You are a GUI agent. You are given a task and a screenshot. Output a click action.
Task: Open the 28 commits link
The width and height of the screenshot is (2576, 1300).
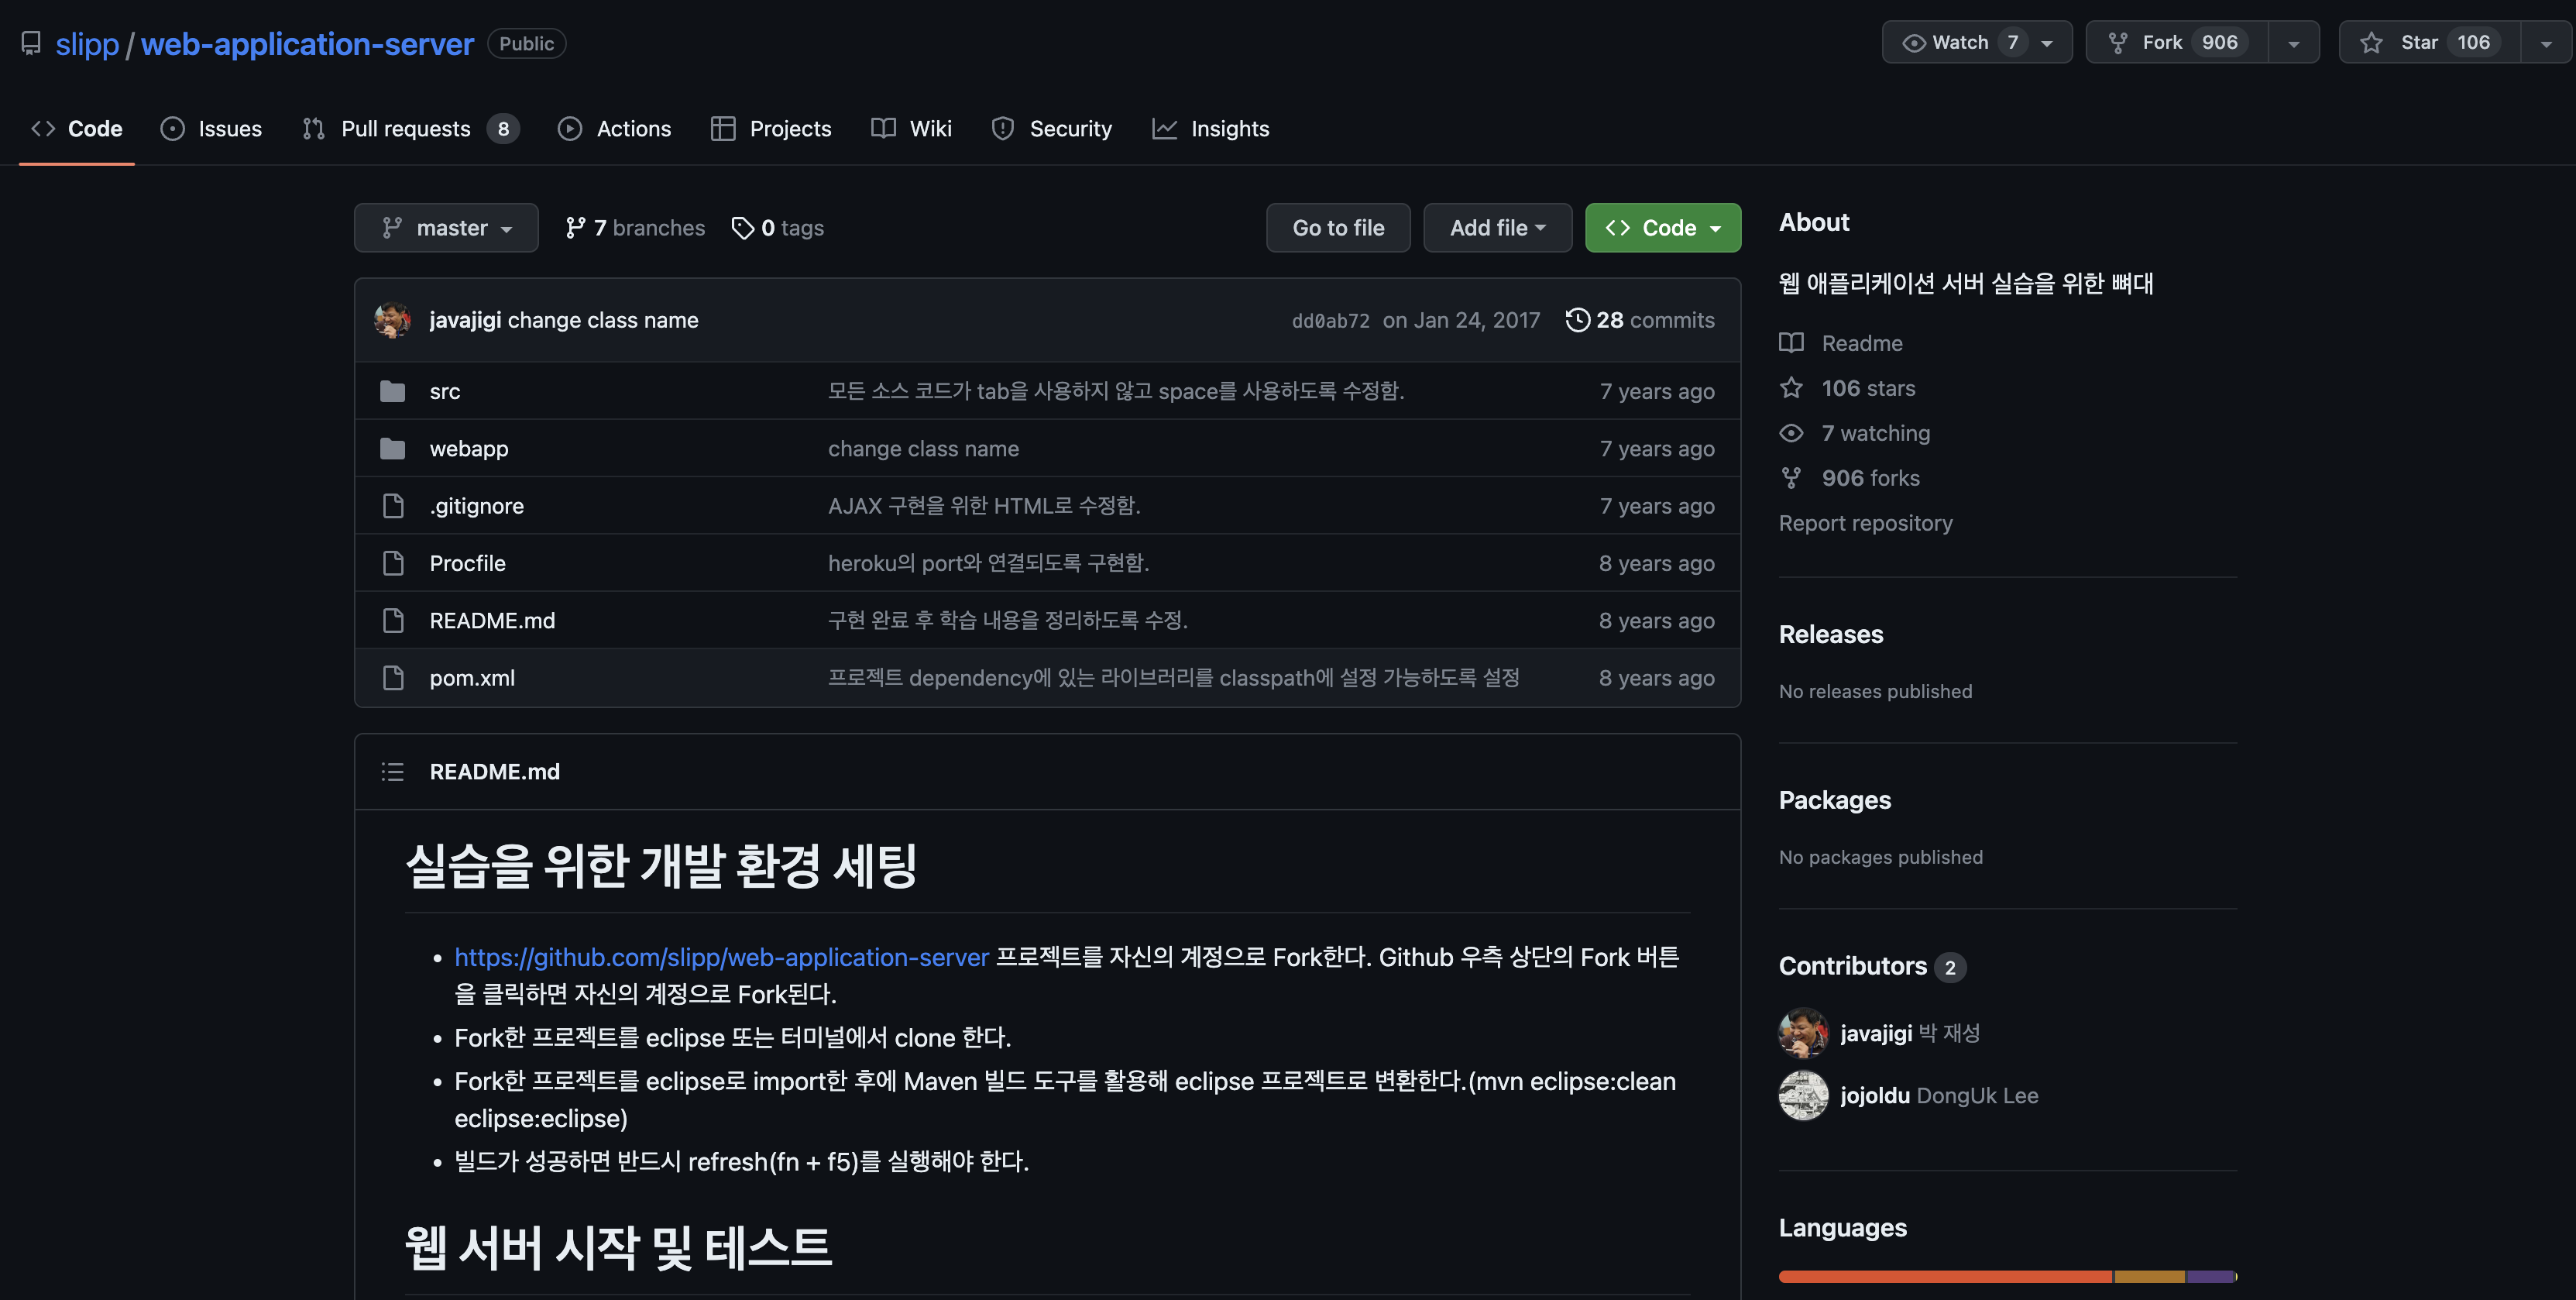tap(1640, 320)
